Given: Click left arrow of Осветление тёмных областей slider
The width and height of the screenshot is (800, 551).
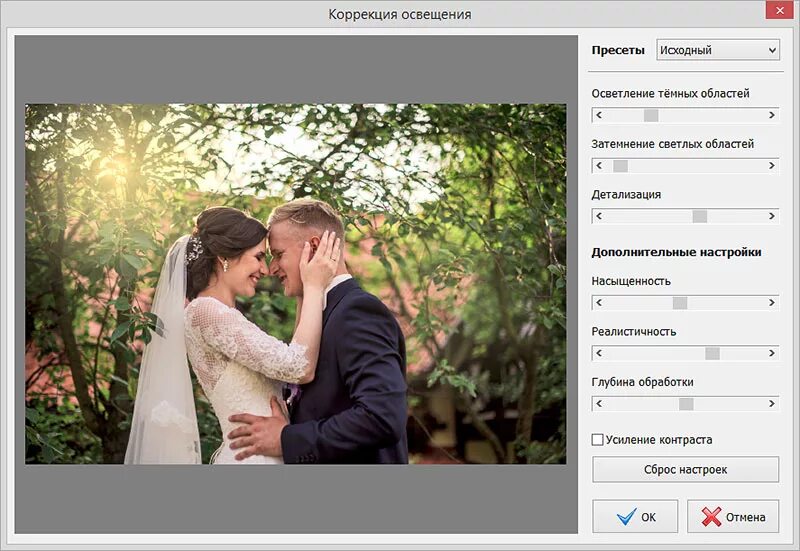Looking at the screenshot, I should coord(599,115).
